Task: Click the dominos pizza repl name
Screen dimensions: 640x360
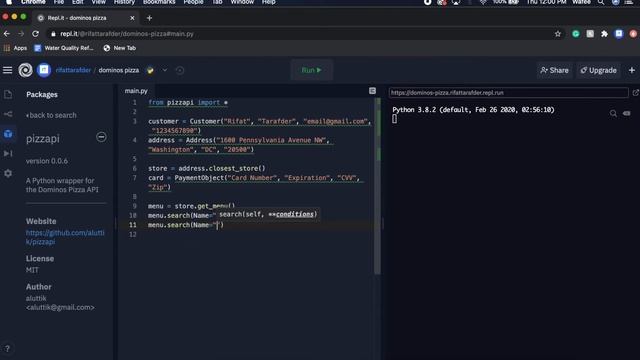Action: 119,70
